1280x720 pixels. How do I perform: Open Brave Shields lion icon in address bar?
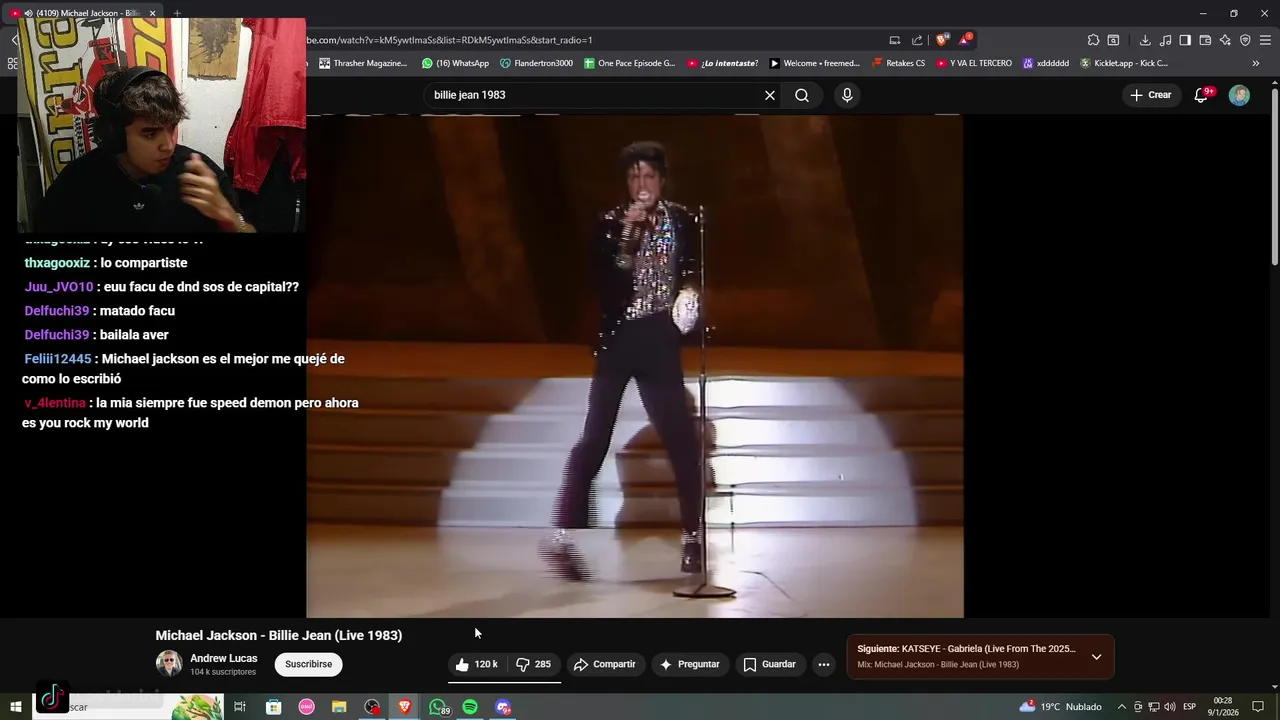tap(941, 40)
